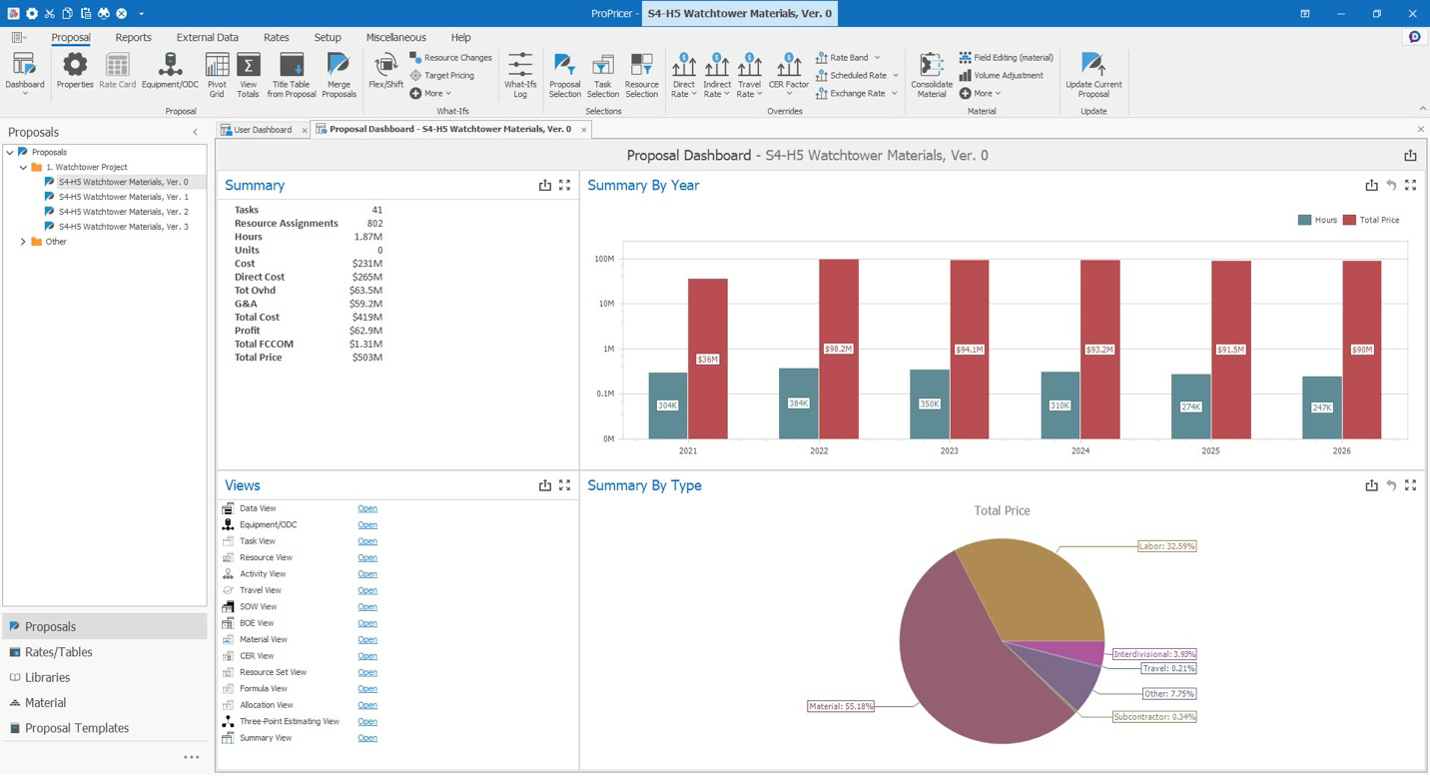
Task: Expand the Other folder in tree
Action: [23, 242]
